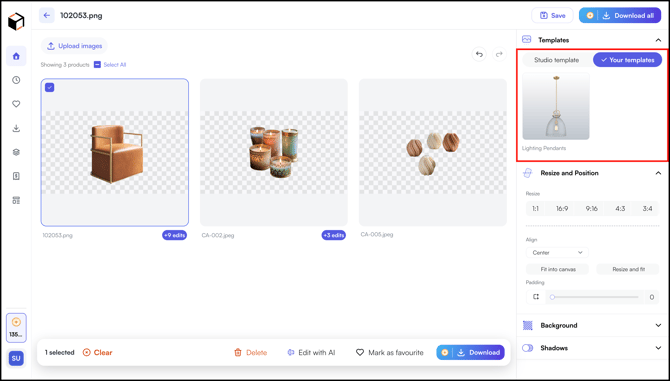The width and height of the screenshot is (670, 381).
Task: Click the Padding slider handle
Action: 552,297
